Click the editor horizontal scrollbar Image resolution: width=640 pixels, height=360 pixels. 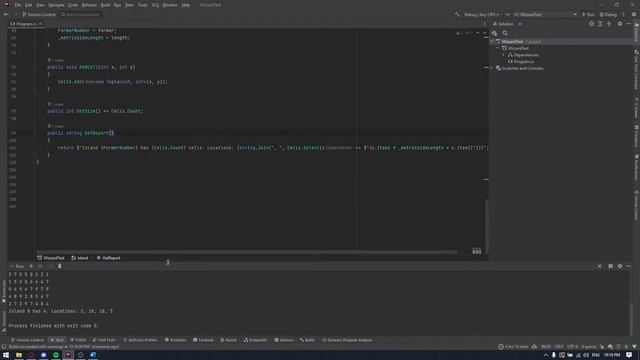(x=247, y=252)
